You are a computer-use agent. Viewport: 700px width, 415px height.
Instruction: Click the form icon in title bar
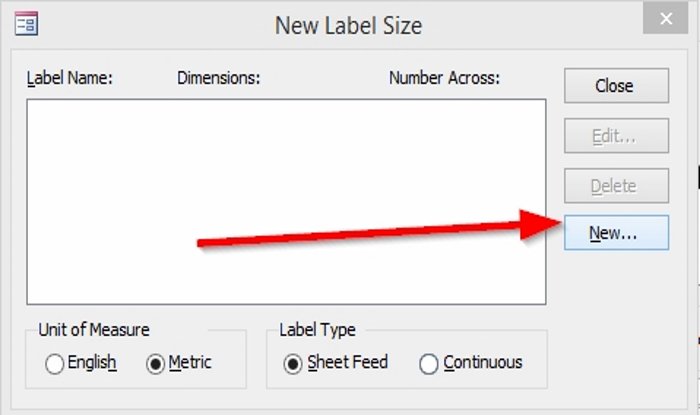[27, 24]
